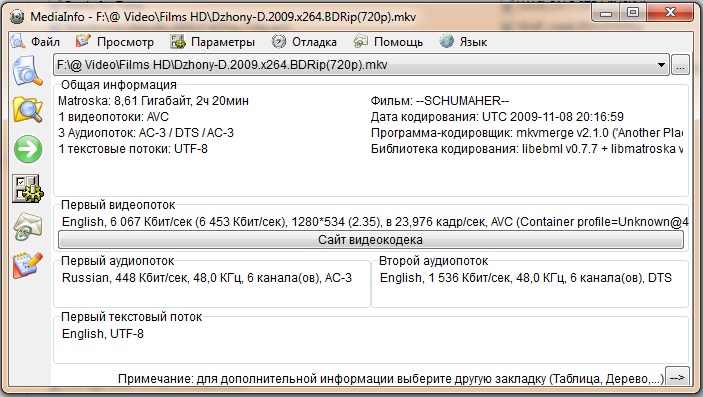Close the MediaInfo window

(670, 13)
